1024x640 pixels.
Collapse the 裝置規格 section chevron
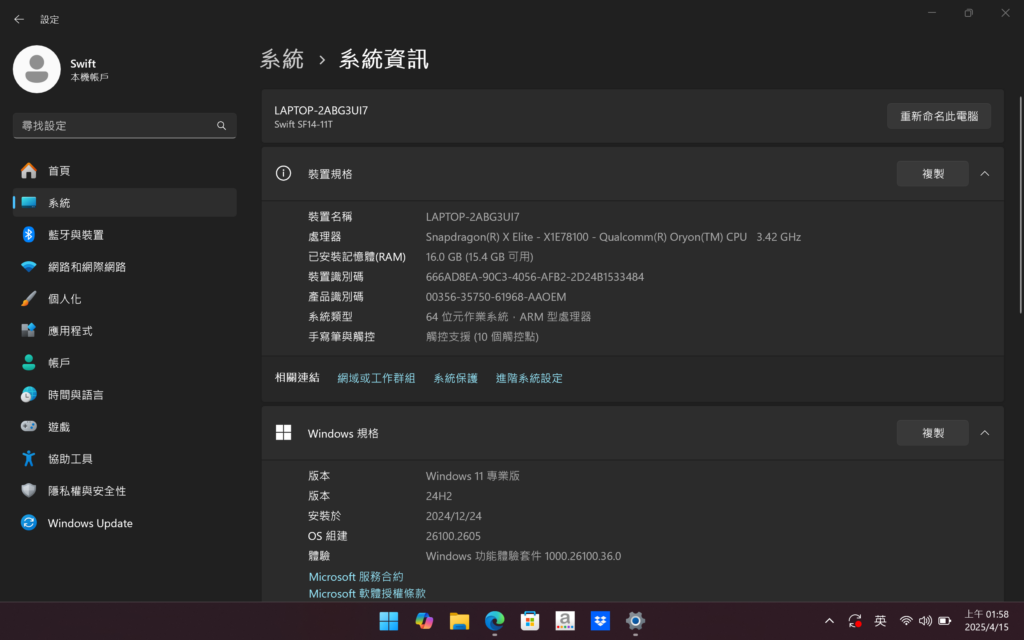point(985,174)
